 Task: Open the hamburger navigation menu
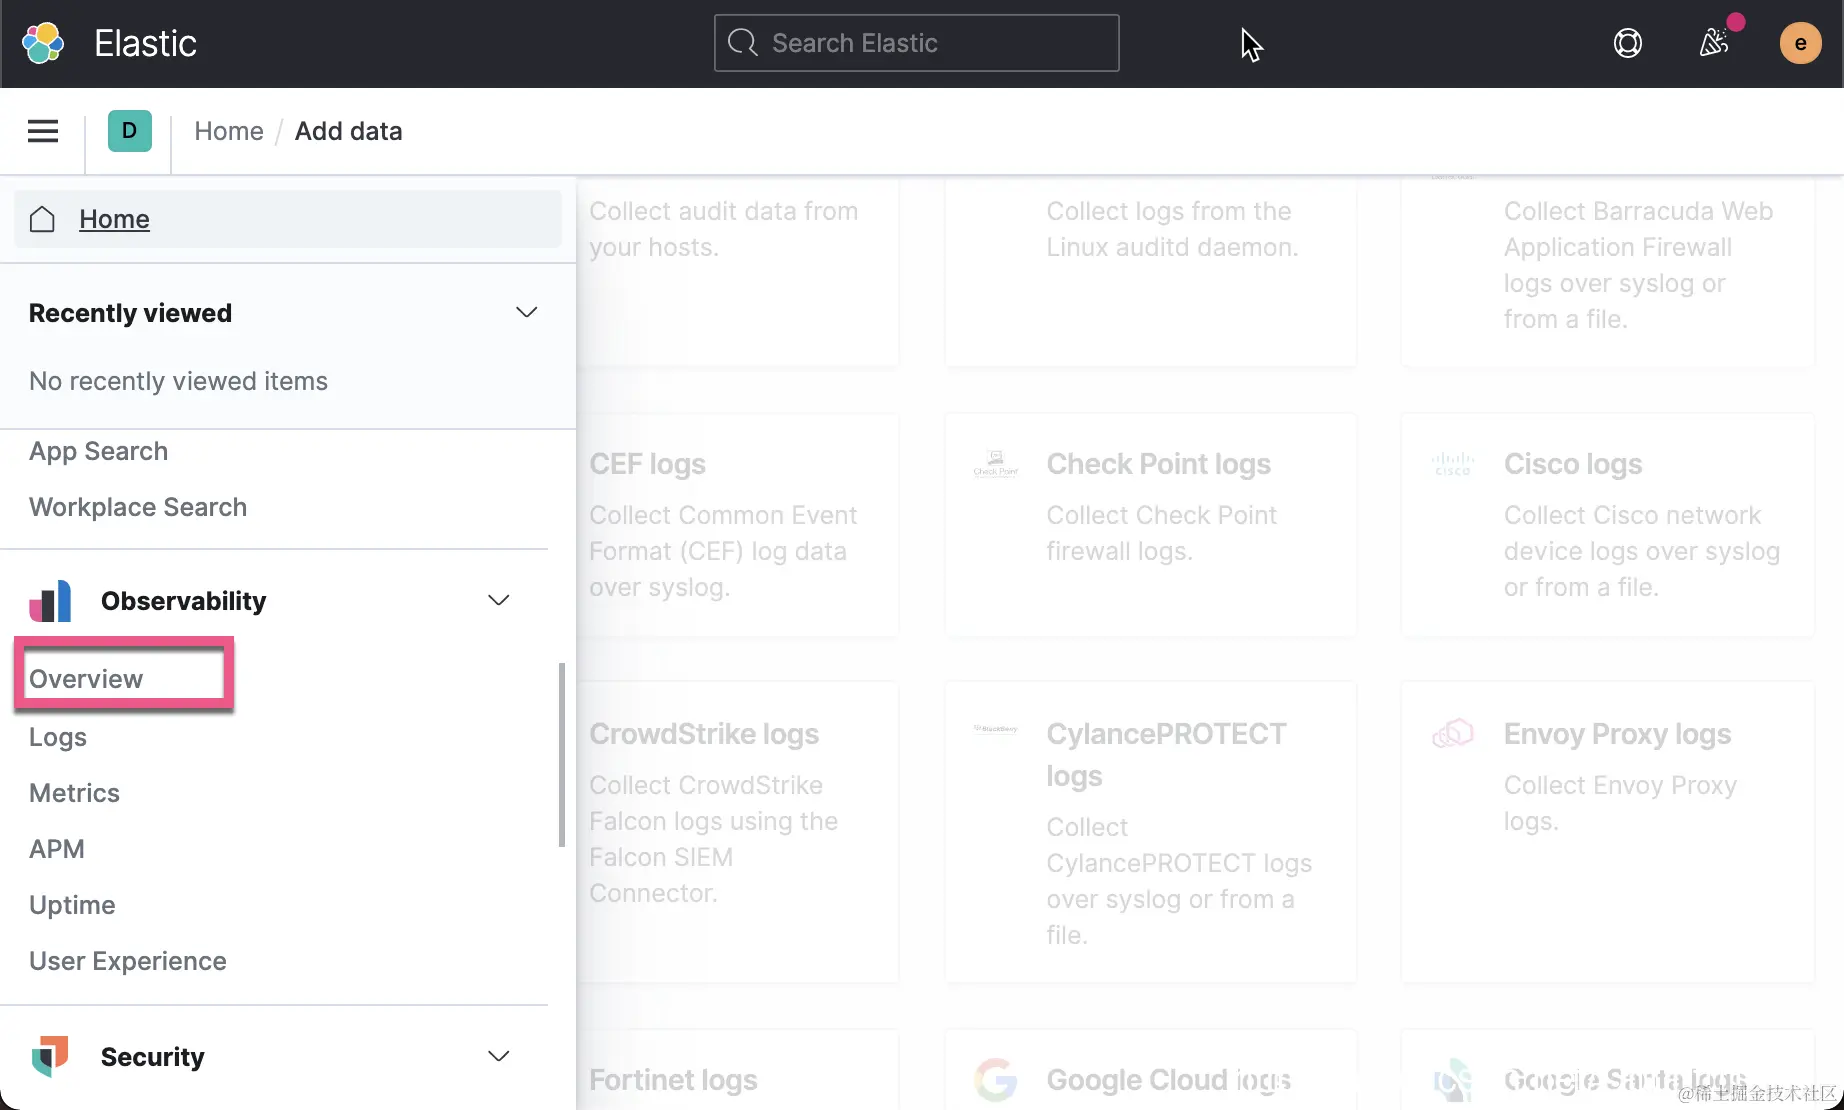click(43, 131)
